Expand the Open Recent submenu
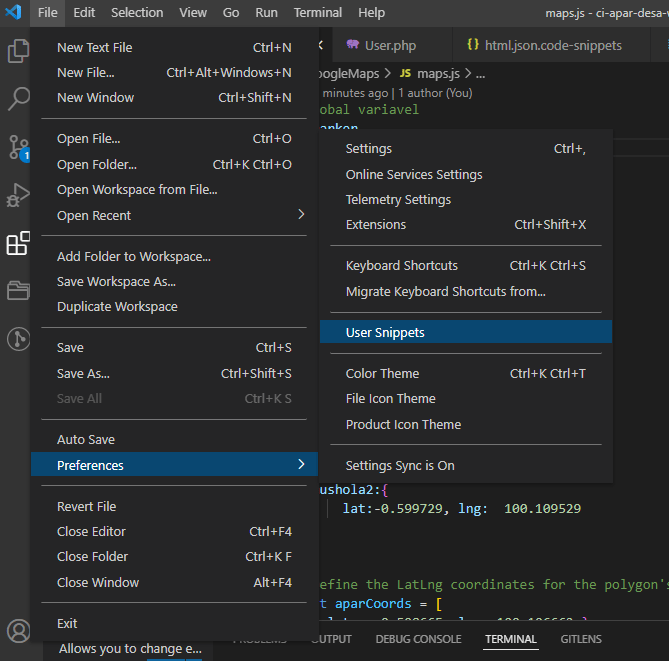 (x=174, y=215)
